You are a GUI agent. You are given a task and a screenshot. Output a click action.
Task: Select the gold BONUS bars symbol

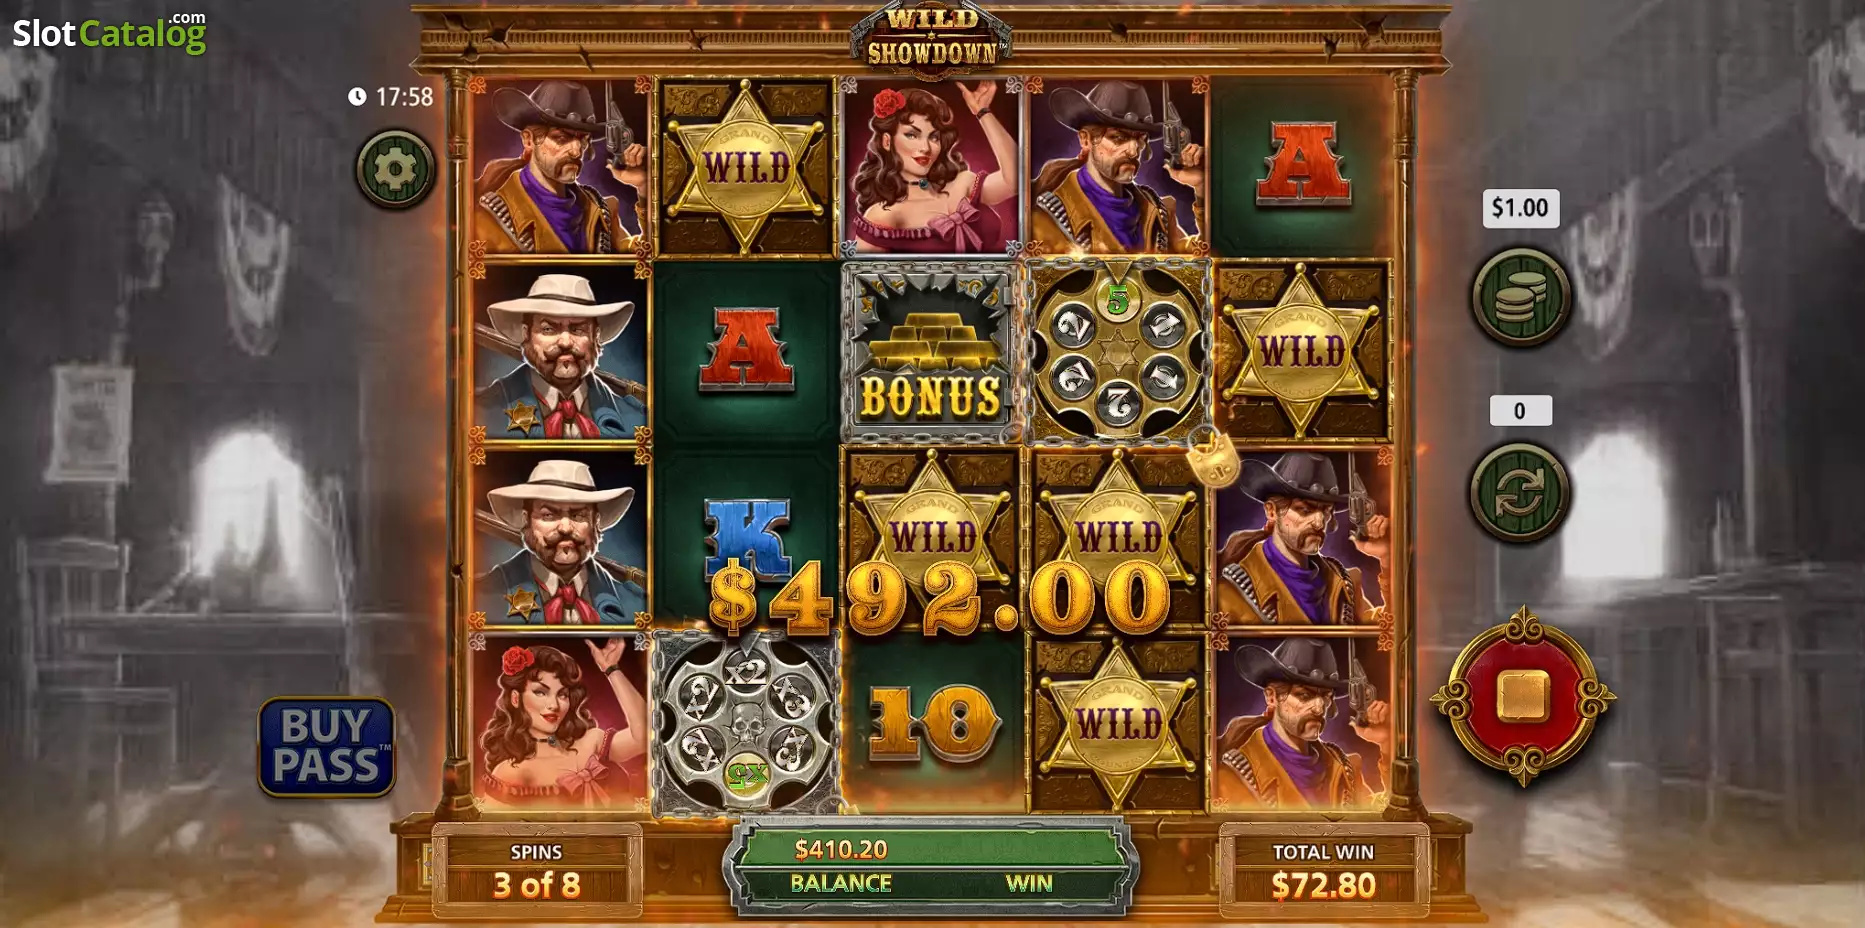coord(931,352)
